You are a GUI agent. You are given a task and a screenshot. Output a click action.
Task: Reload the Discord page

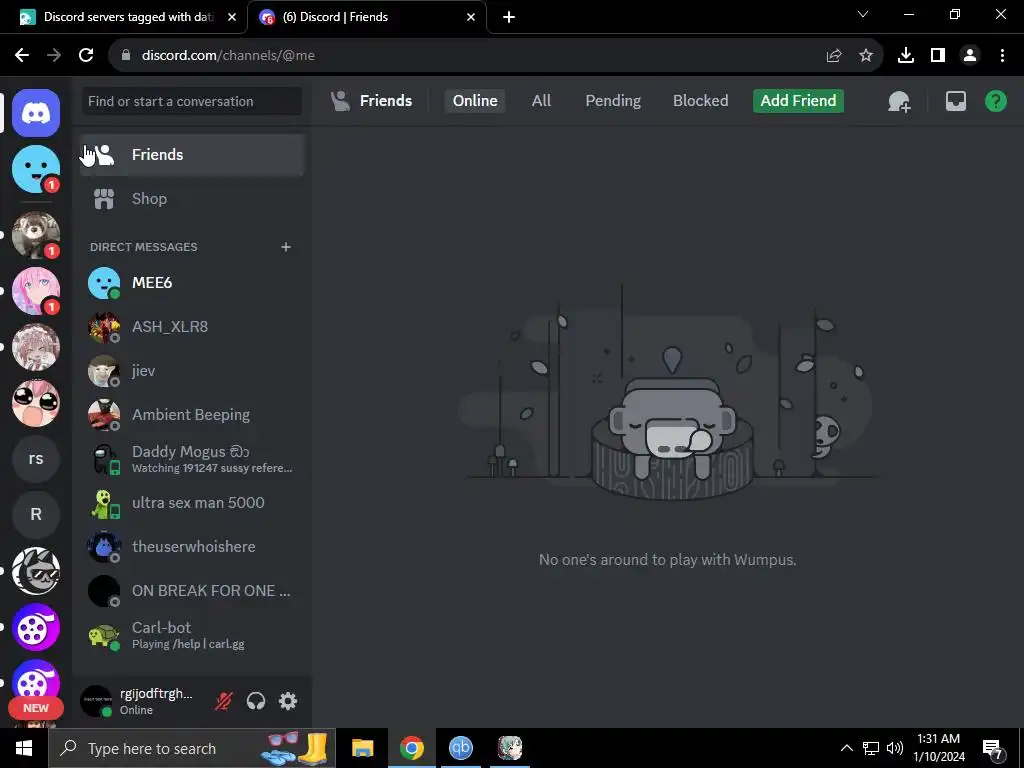coord(86,56)
